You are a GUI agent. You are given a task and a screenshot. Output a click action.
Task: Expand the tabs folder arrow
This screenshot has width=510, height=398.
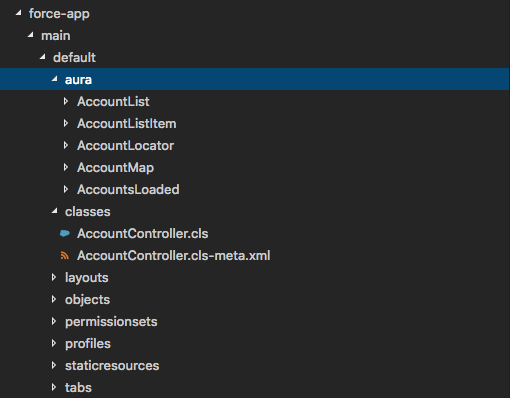(x=54, y=387)
